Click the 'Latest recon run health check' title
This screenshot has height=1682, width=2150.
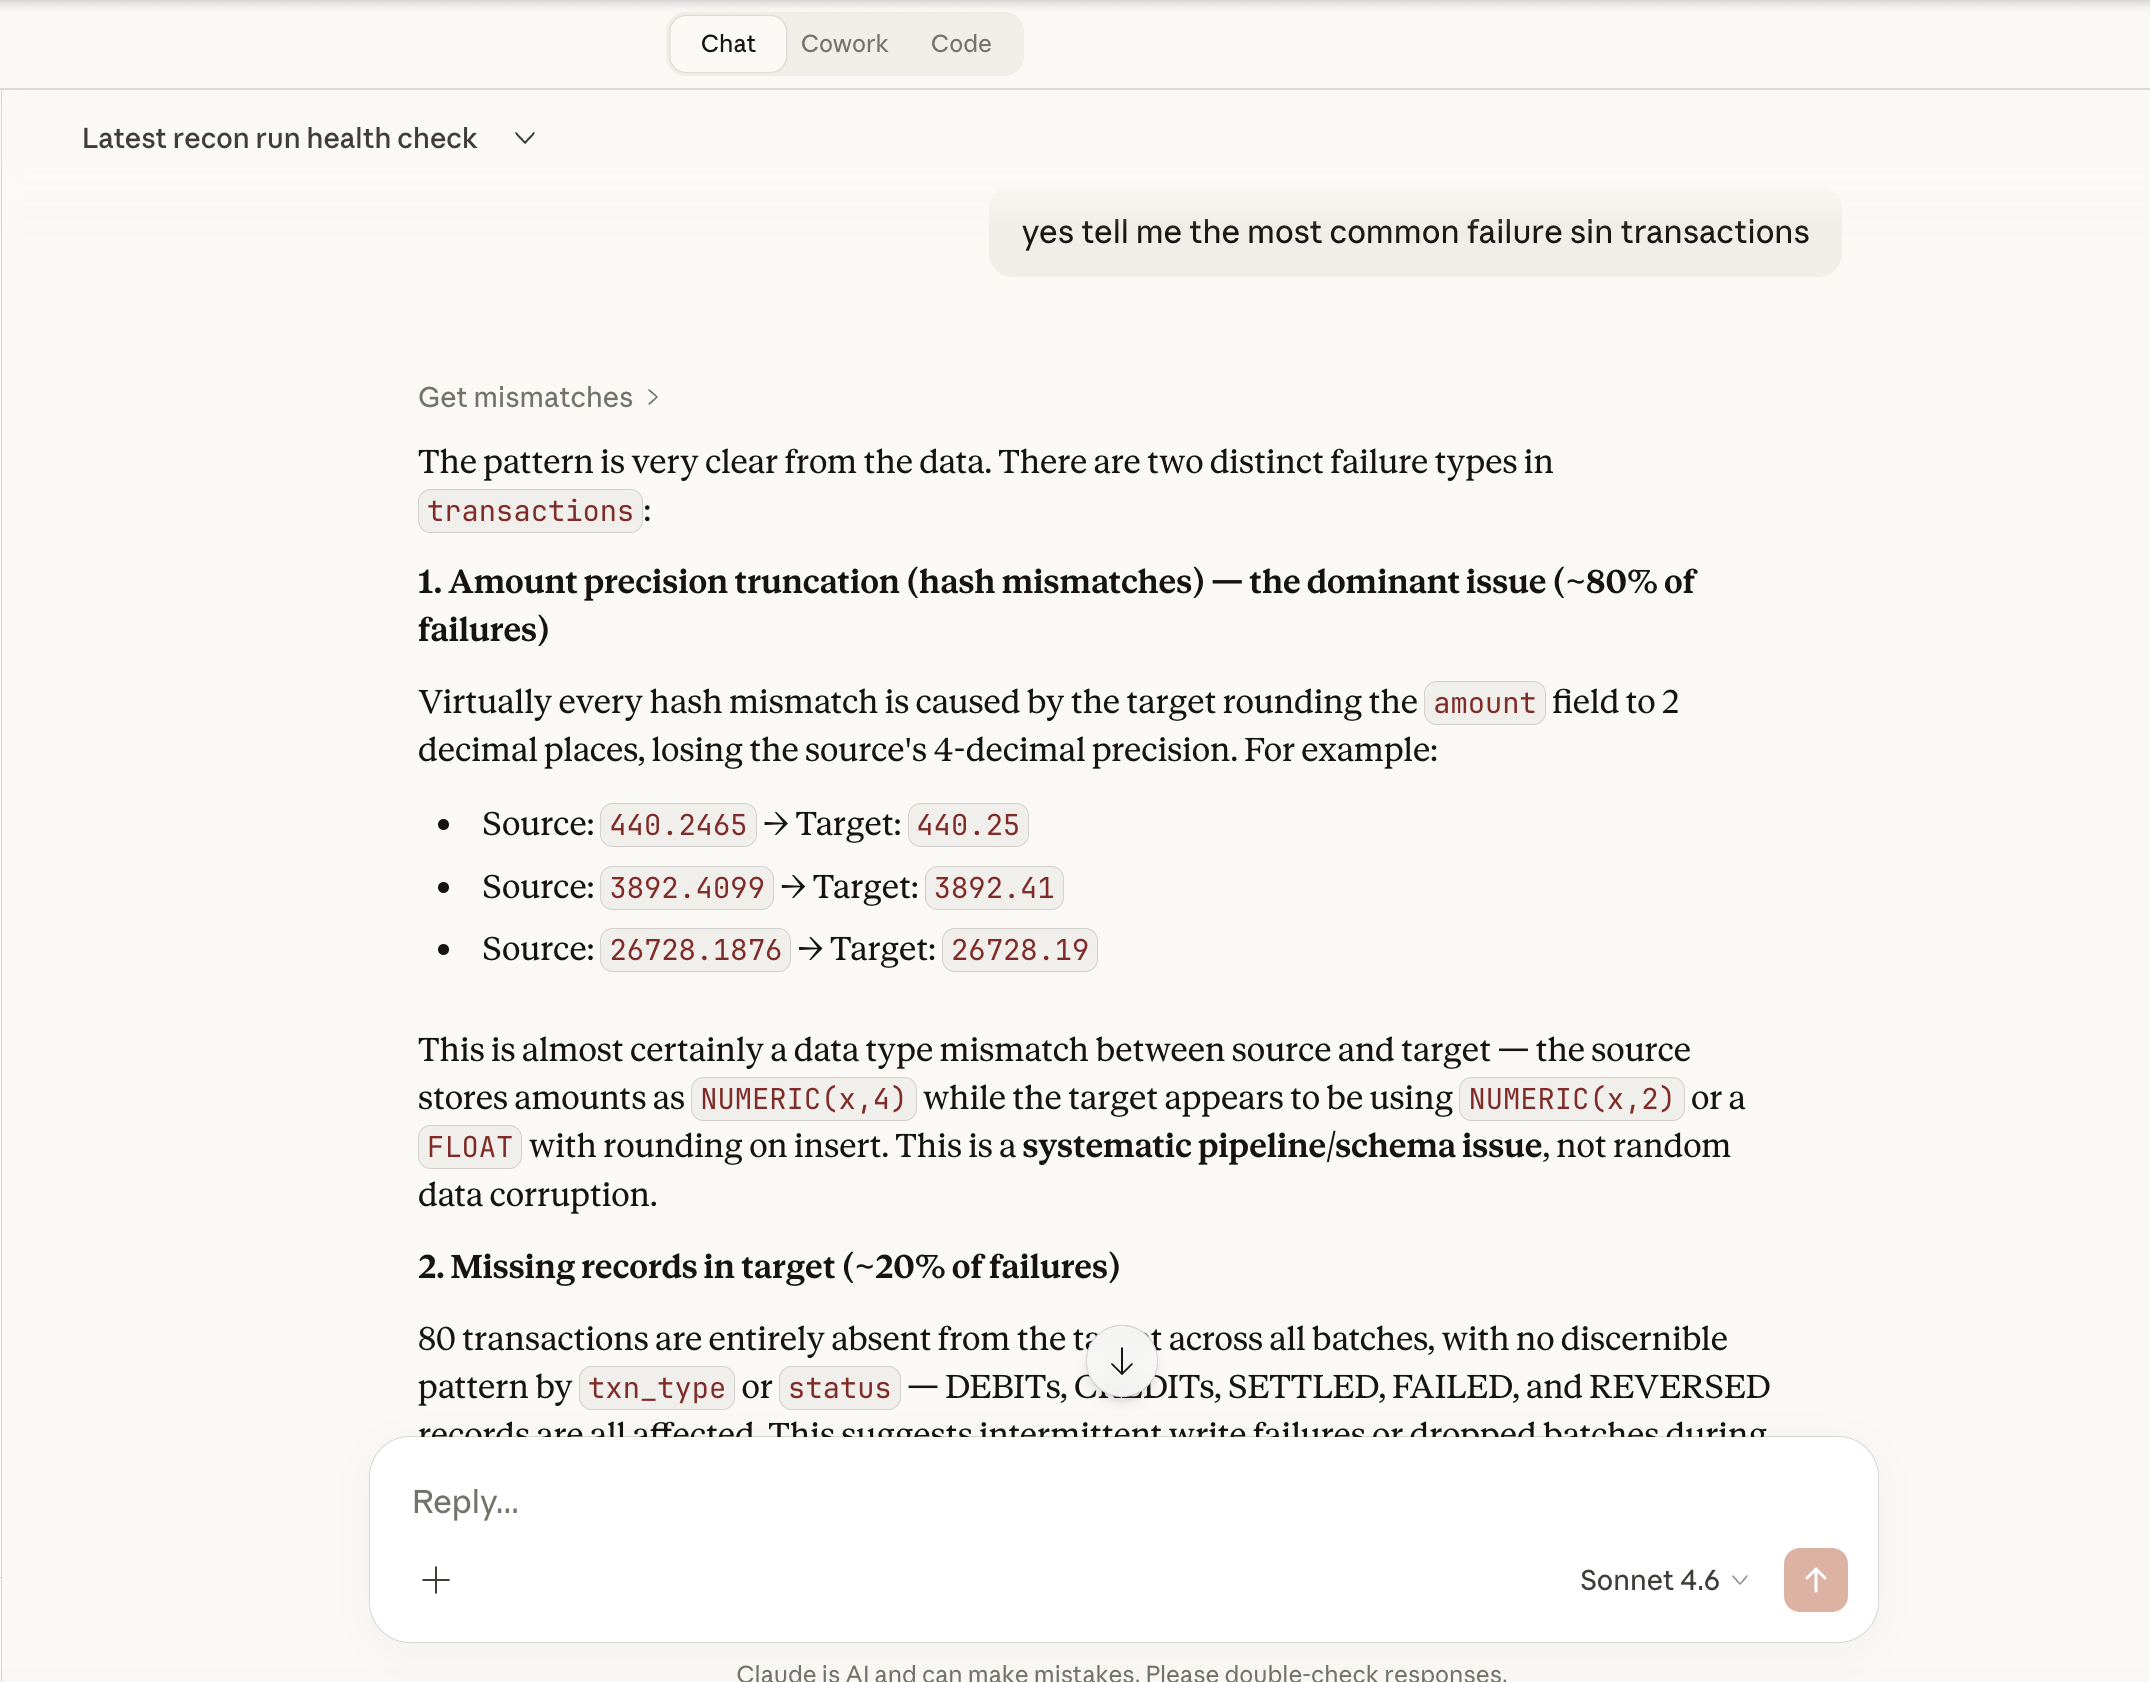point(279,139)
